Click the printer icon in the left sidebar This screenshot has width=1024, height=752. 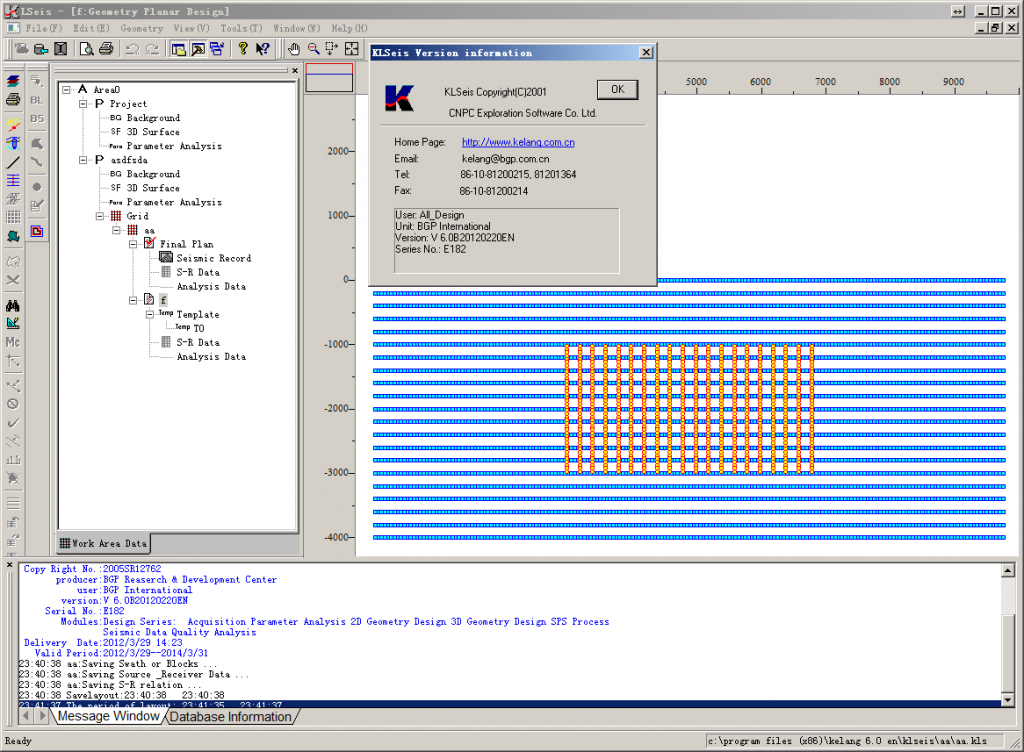13,99
